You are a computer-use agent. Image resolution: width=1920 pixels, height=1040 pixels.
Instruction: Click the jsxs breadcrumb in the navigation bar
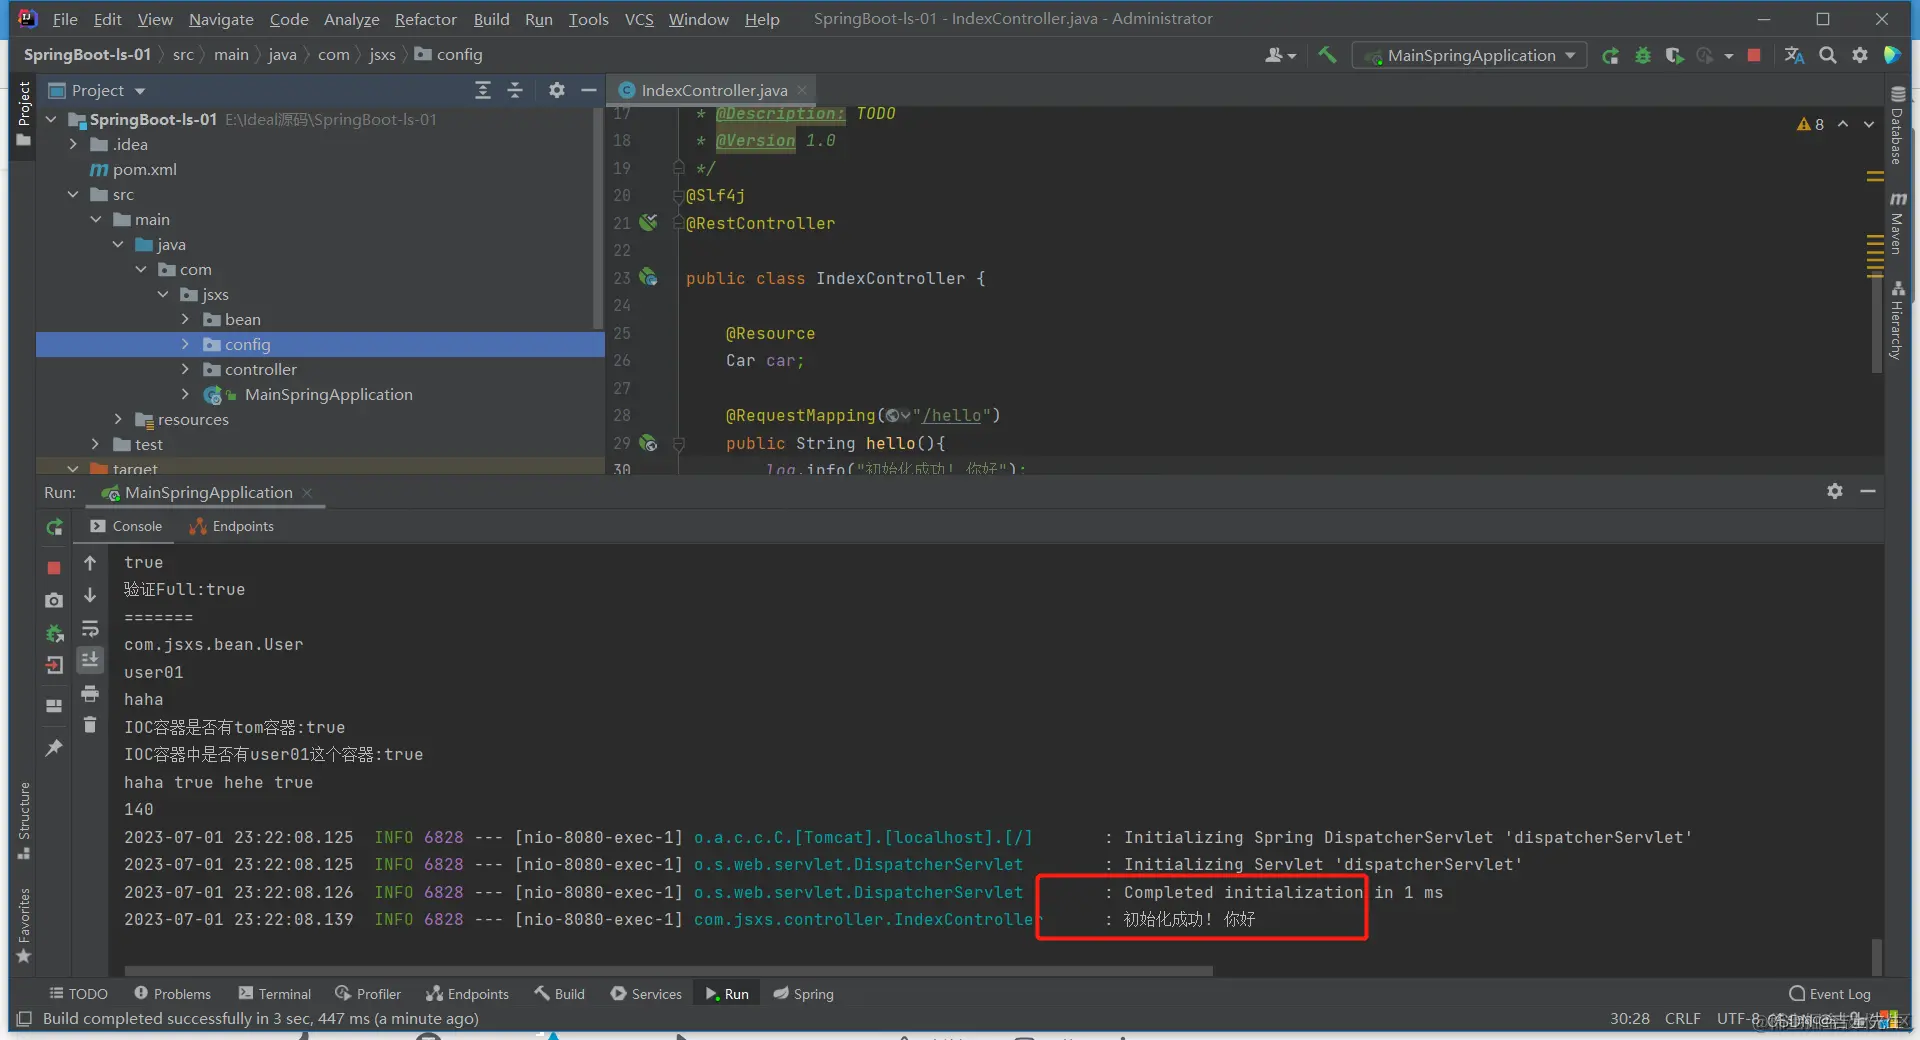(382, 54)
